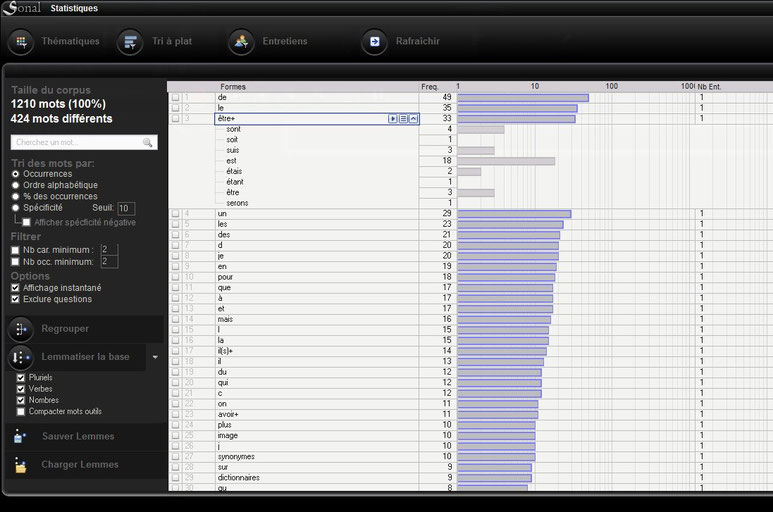Click the search magnifier icon
The width and height of the screenshot is (773, 512).
point(147,142)
